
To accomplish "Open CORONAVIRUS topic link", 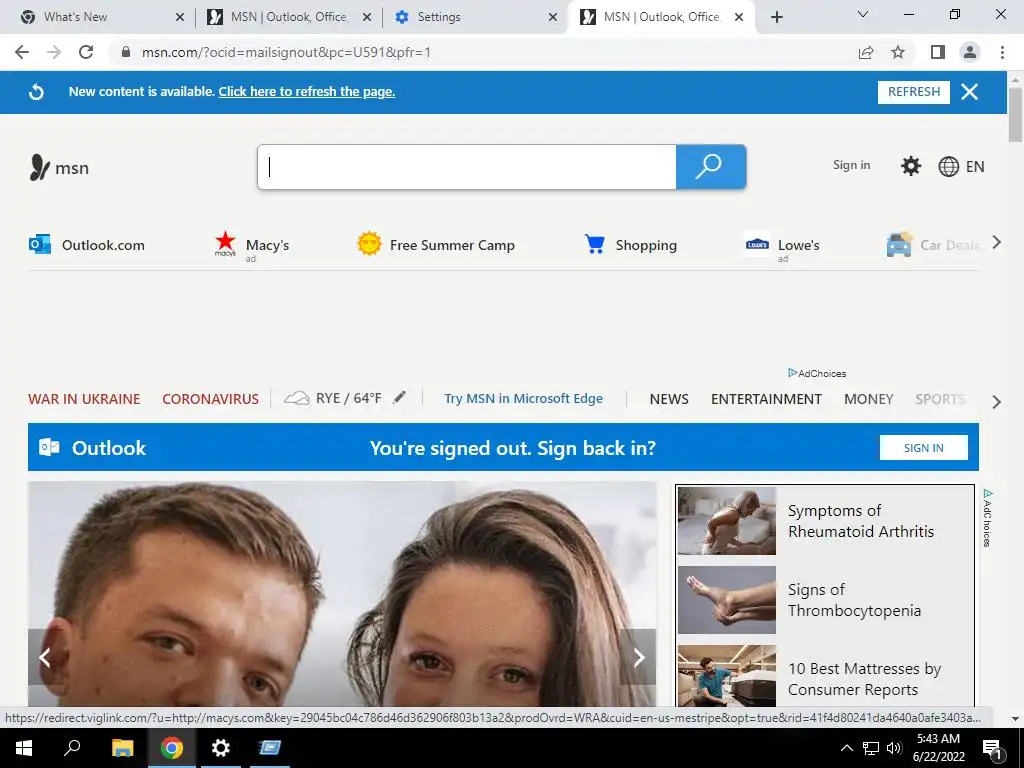I will [210, 399].
